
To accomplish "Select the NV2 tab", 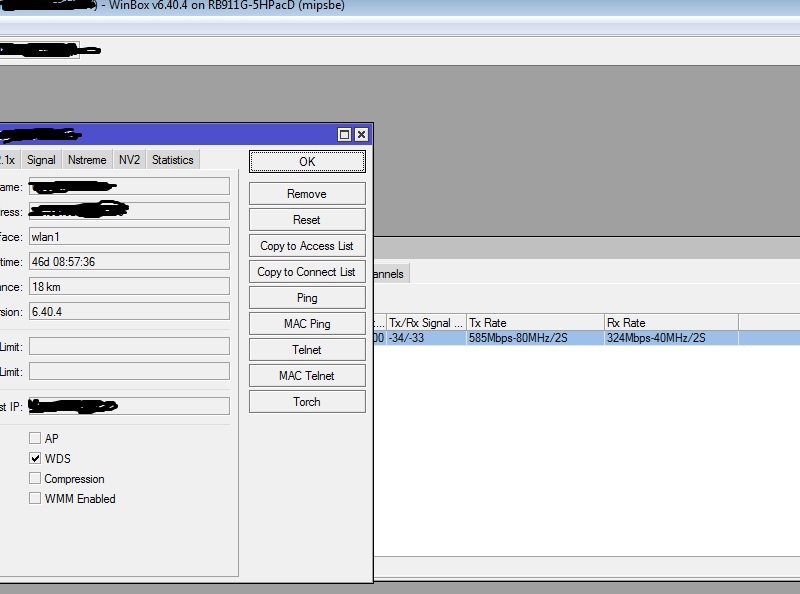I will coord(130,160).
